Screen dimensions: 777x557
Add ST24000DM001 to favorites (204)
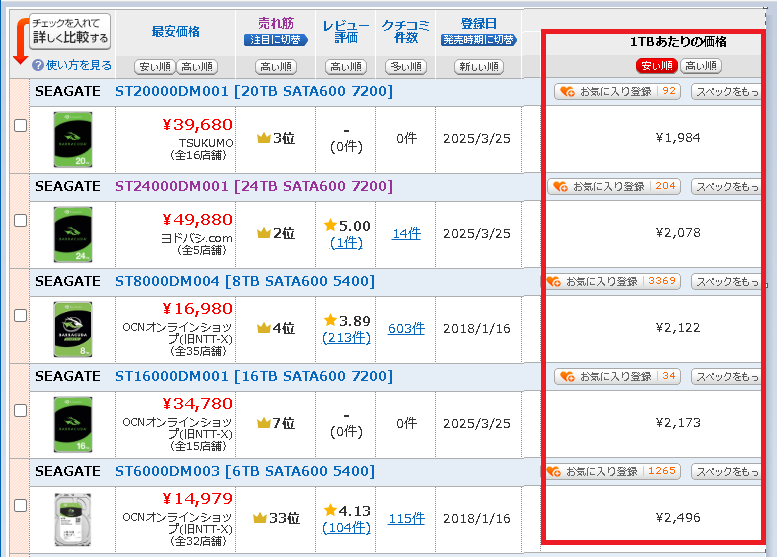coord(614,186)
